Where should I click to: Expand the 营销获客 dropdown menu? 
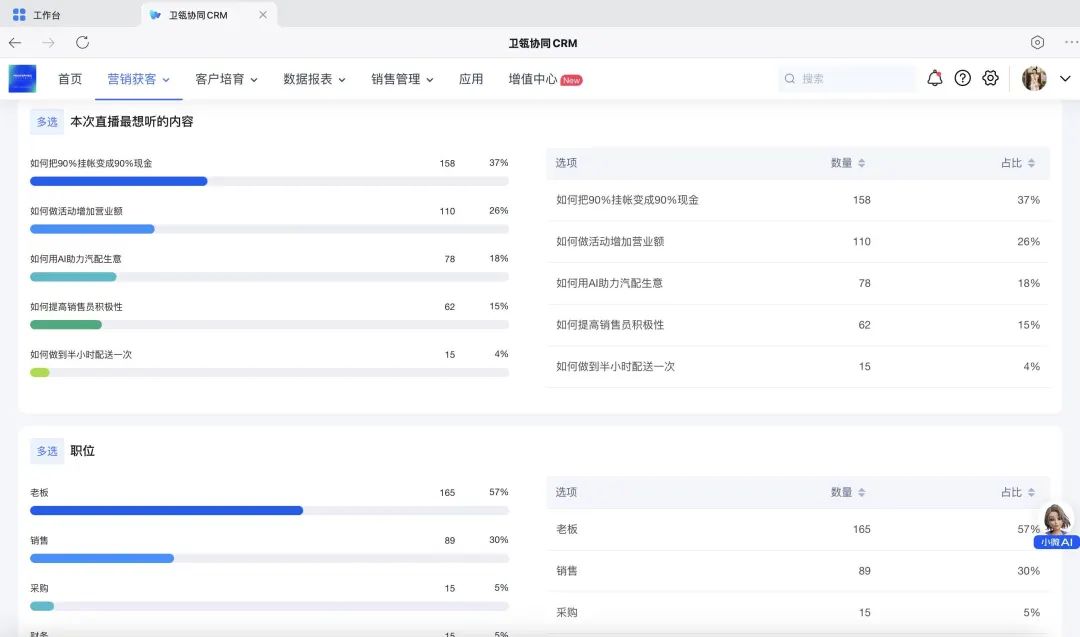[138, 79]
